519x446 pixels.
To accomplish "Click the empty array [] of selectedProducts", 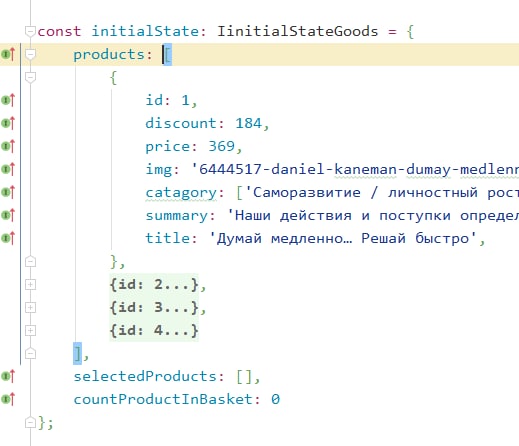I will (x=244, y=377).
